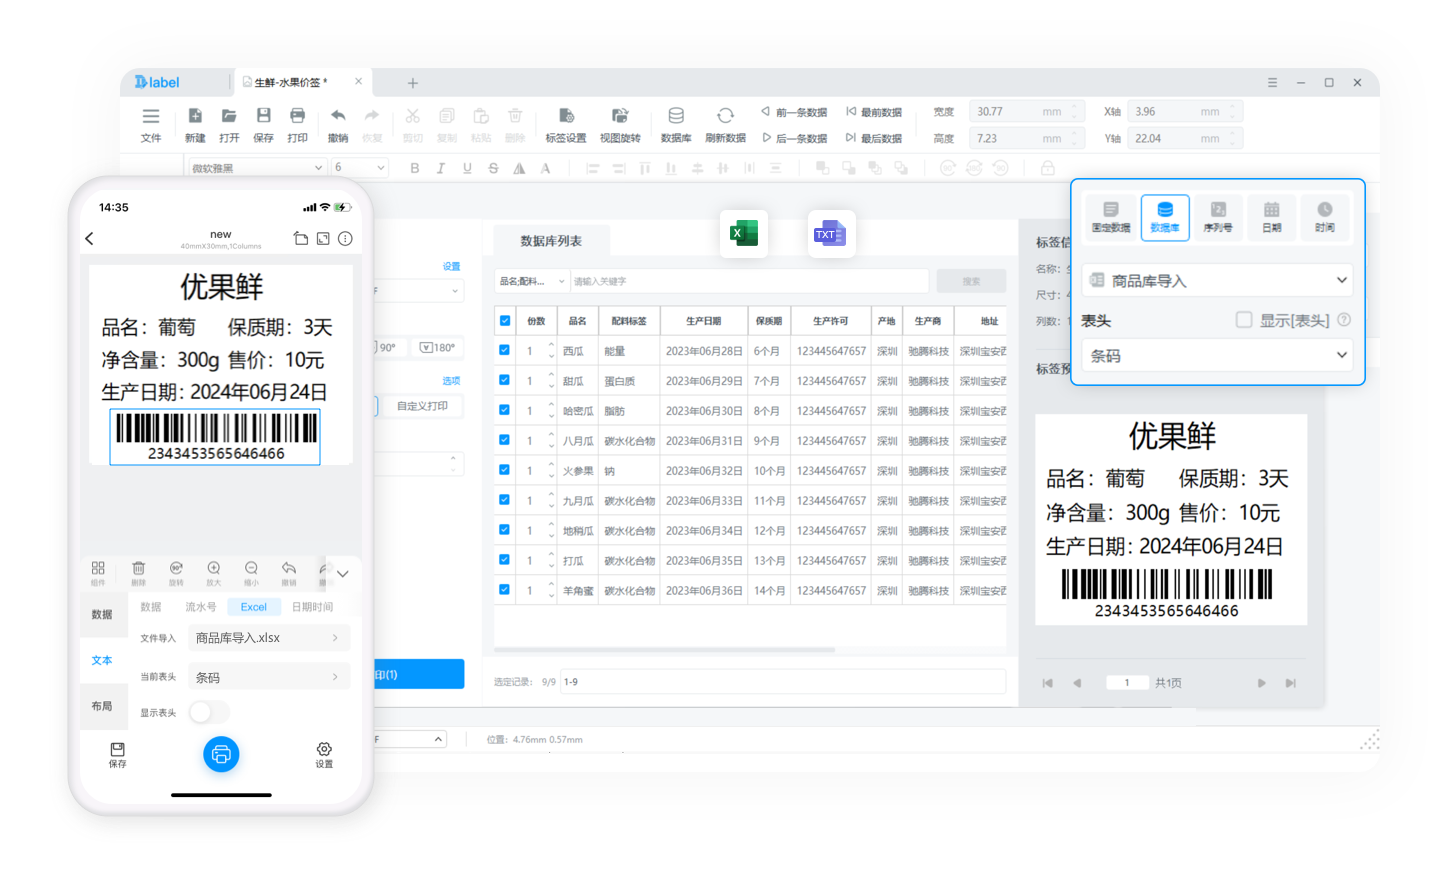The height and width of the screenshot is (884, 1448).
Task: Uncheck the 火参果 row checkbox
Action: pos(505,470)
